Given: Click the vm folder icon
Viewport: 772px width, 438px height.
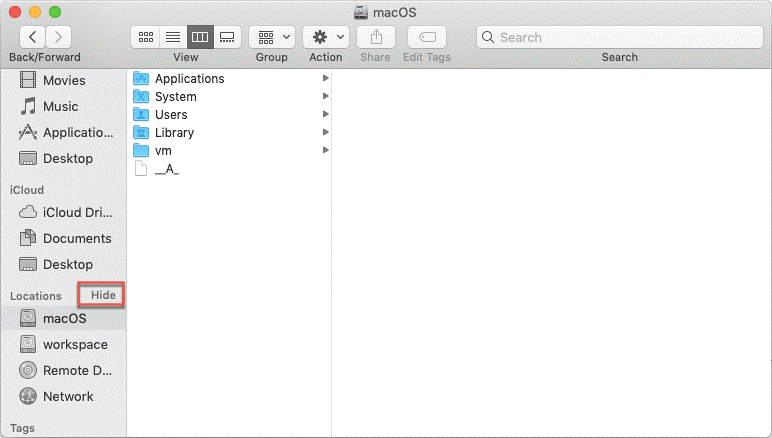Looking at the screenshot, I should (141, 151).
